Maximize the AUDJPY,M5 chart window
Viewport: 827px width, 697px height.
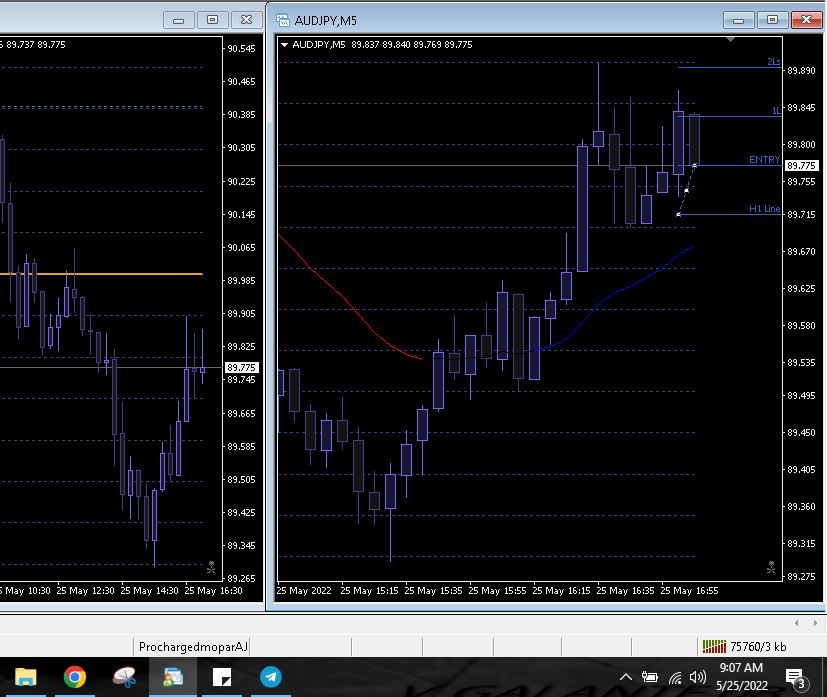point(772,20)
